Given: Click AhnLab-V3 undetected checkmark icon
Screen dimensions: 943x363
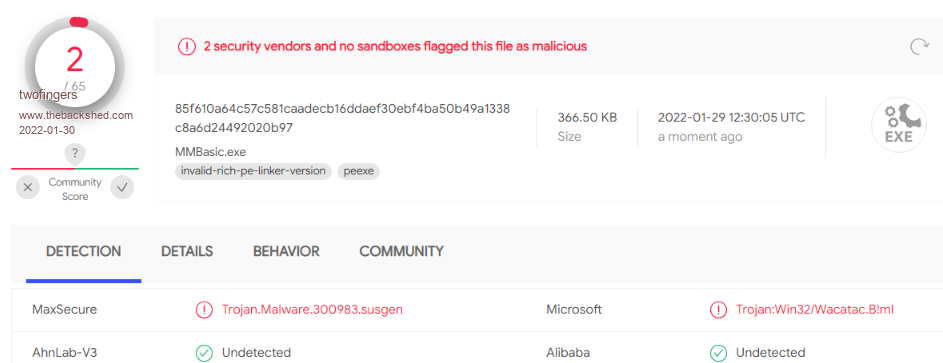Looking at the screenshot, I should click(204, 353).
